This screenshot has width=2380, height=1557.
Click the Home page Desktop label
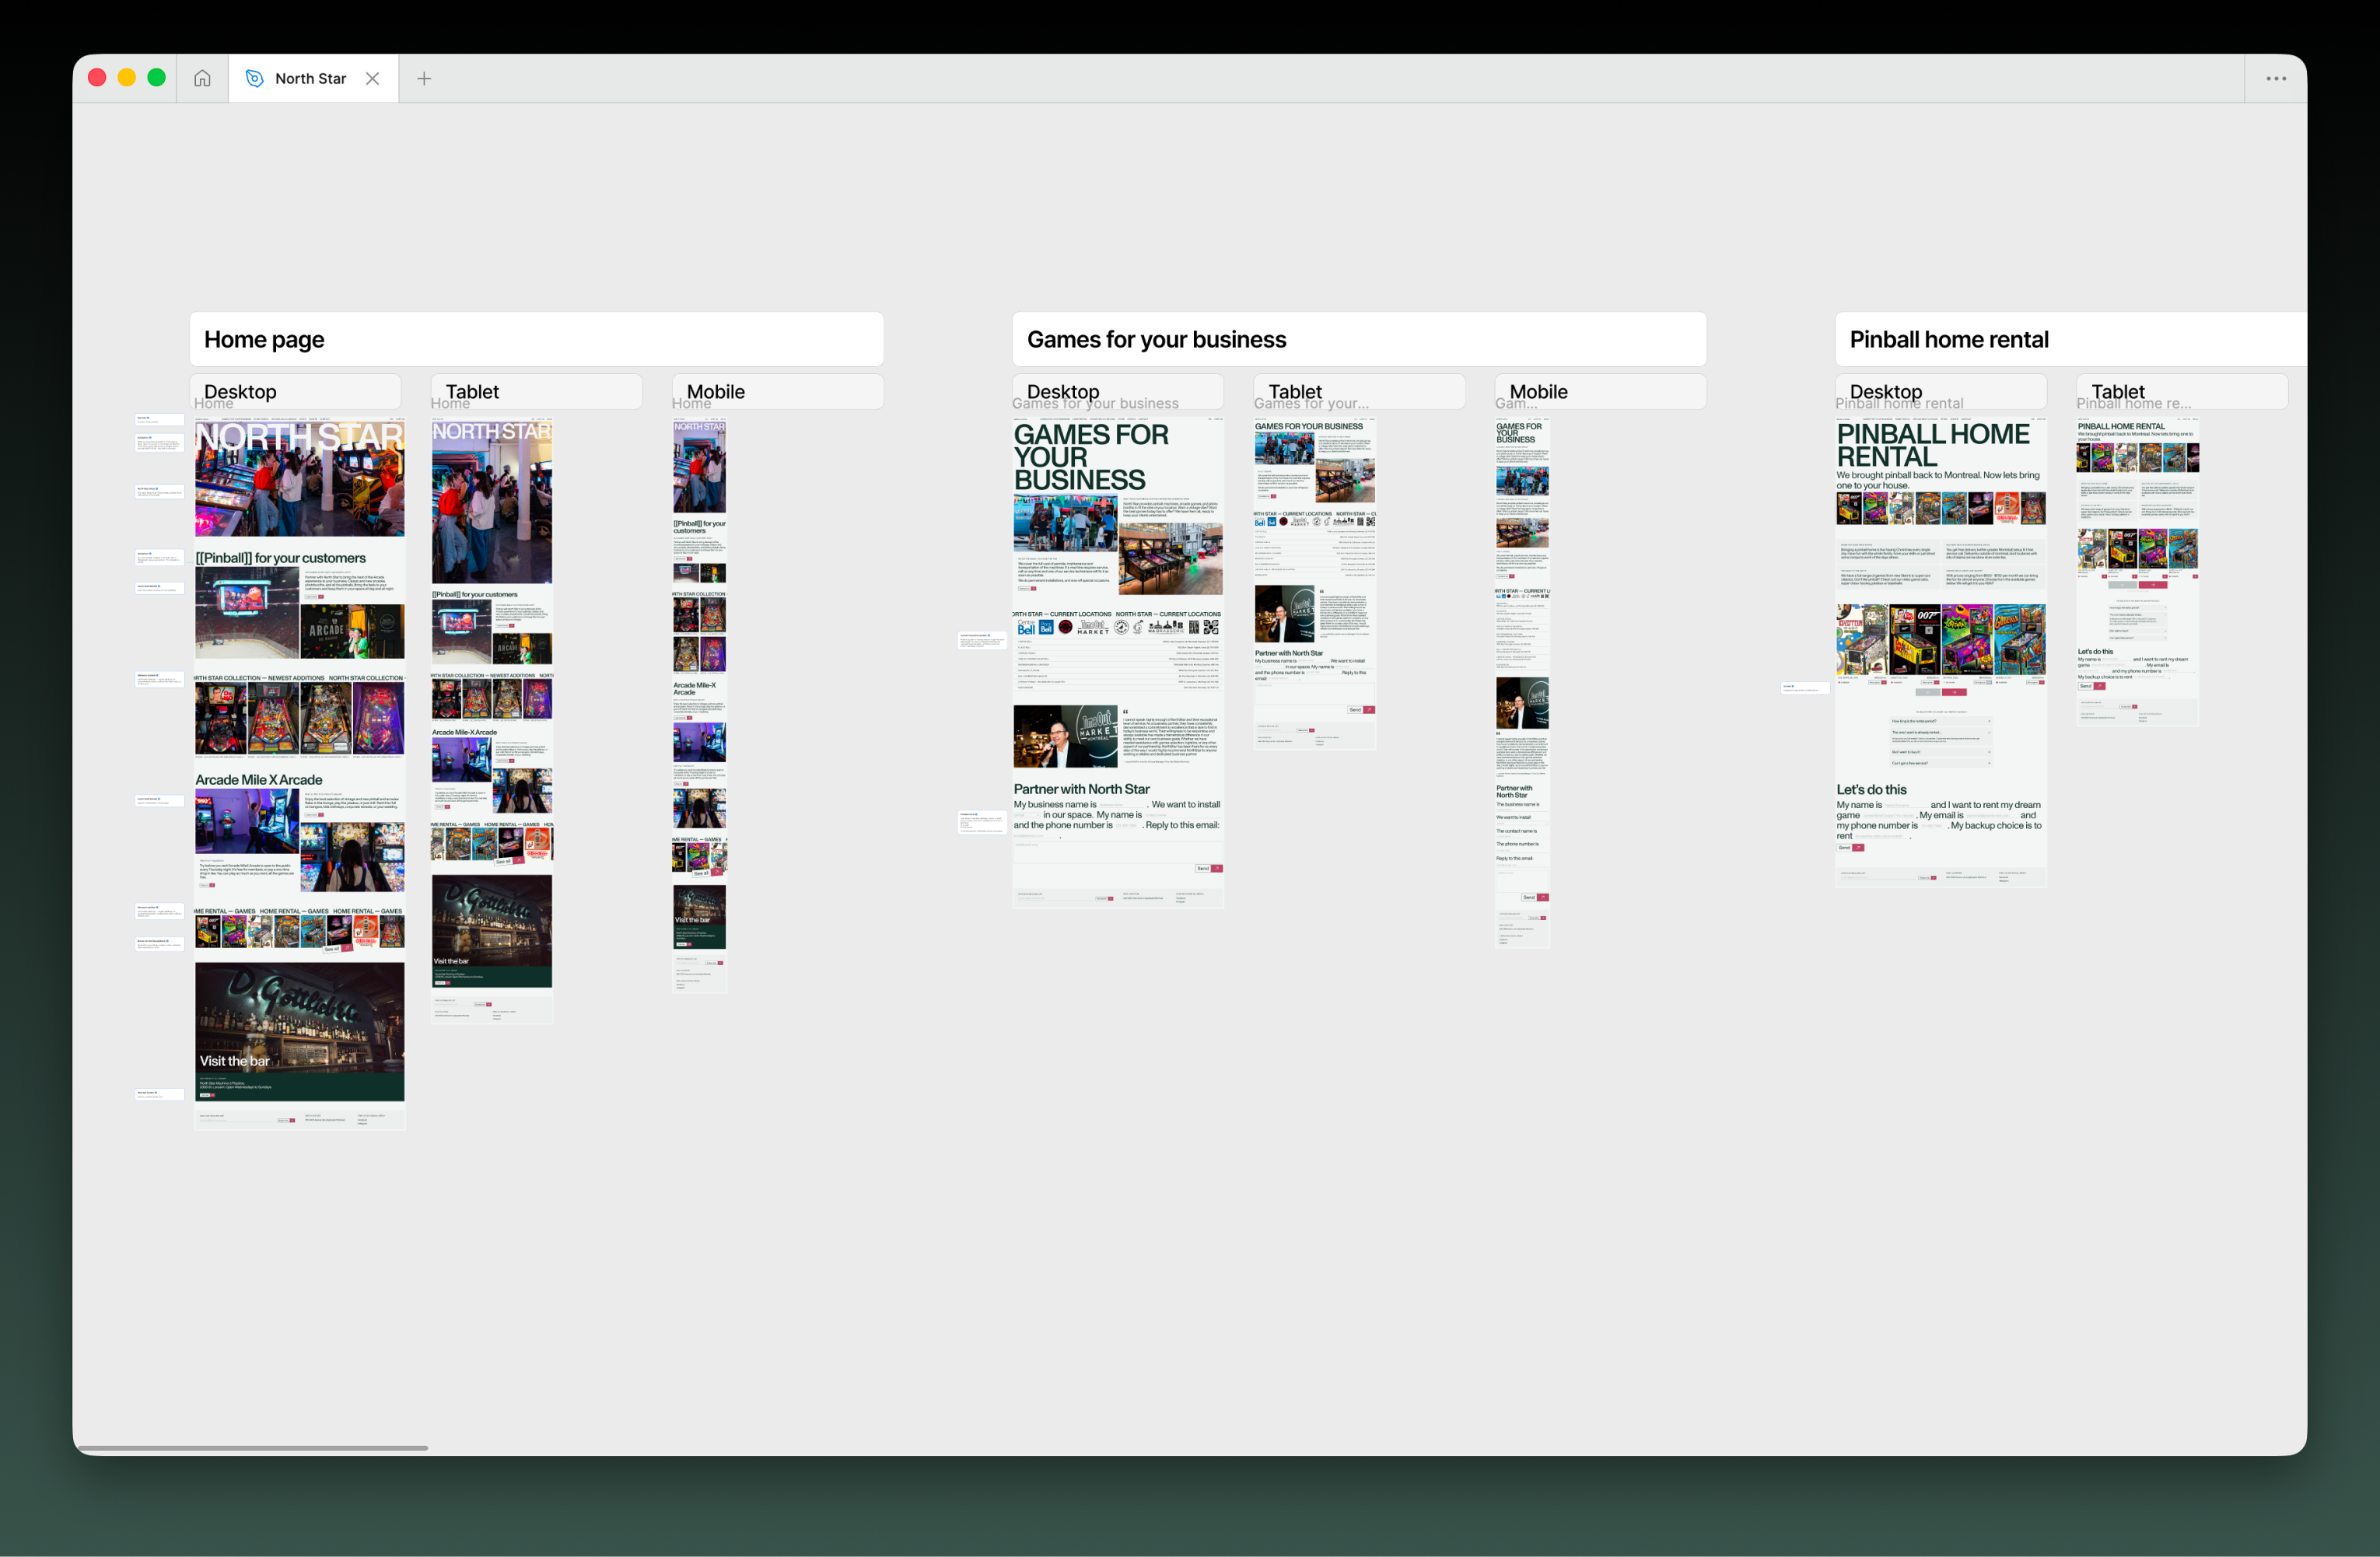pos(240,391)
